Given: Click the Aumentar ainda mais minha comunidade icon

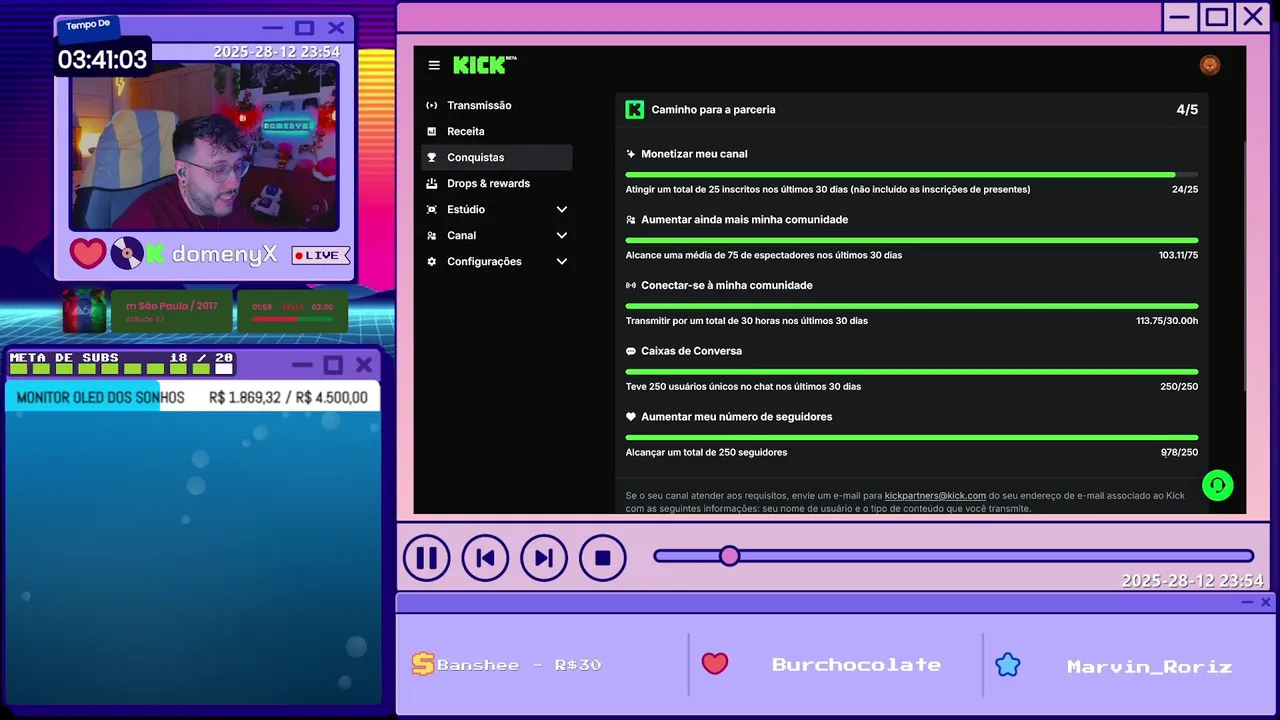Looking at the screenshot, I should point(631,220).
